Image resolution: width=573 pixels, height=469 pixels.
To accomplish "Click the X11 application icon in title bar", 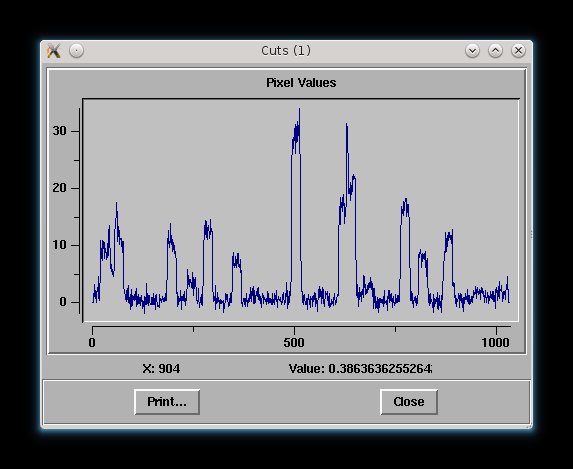I will pyautogui.click(x=54, y=51).
